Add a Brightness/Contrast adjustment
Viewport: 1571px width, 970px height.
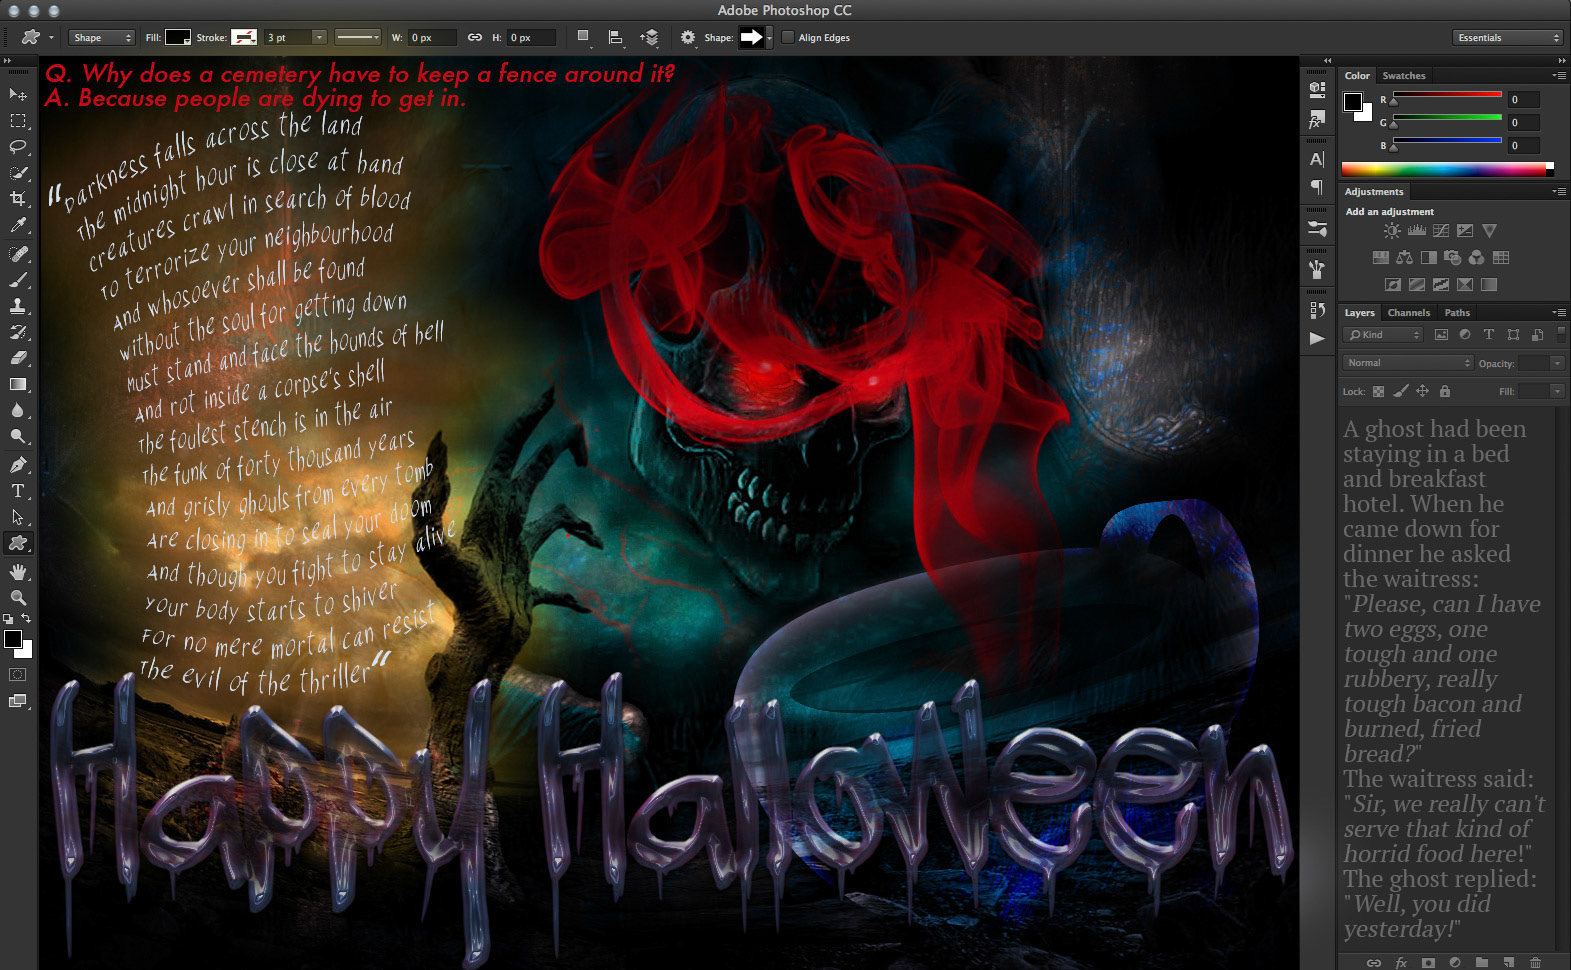1392,231
